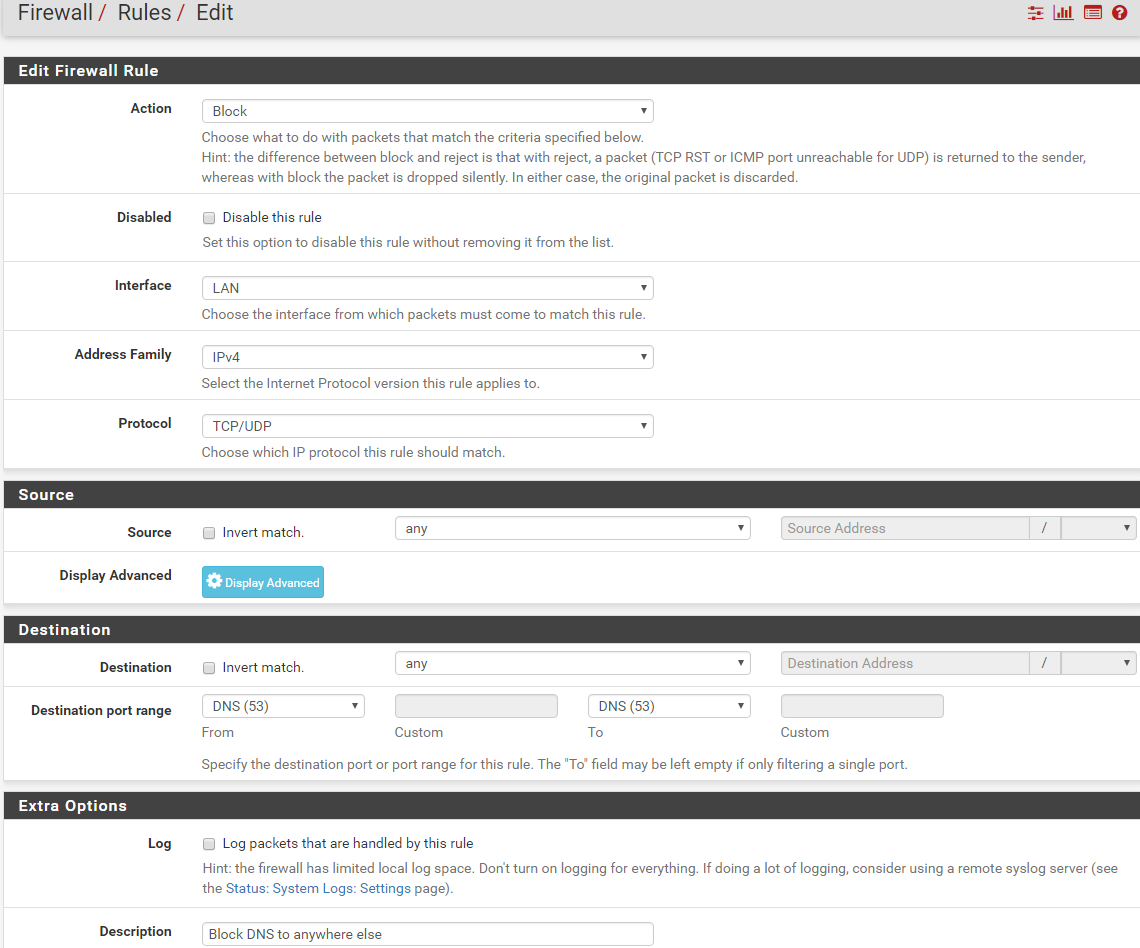Go to Rules in the breadcrumb
The width and height of the screenshot is (1140, 948).
144,13
